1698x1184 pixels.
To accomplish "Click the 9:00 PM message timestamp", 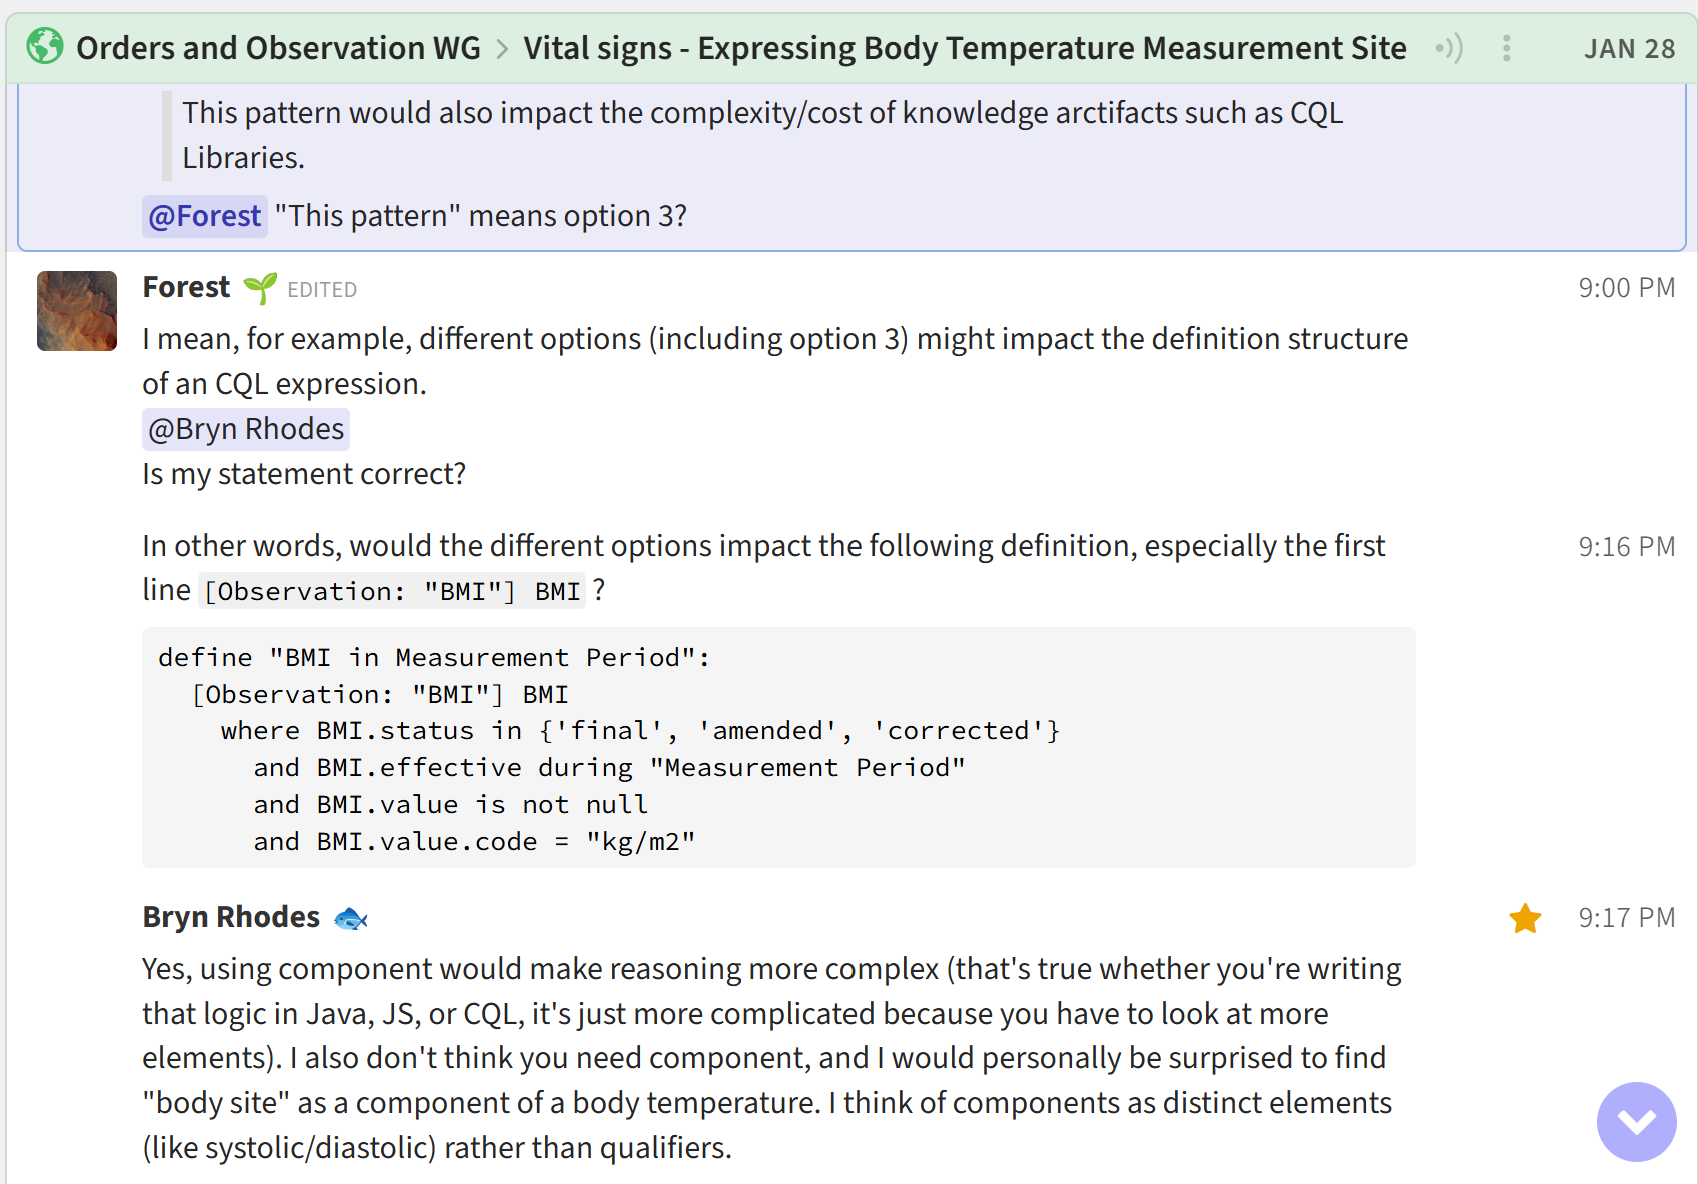I will pyautogui.click(x=1626, y=288).
